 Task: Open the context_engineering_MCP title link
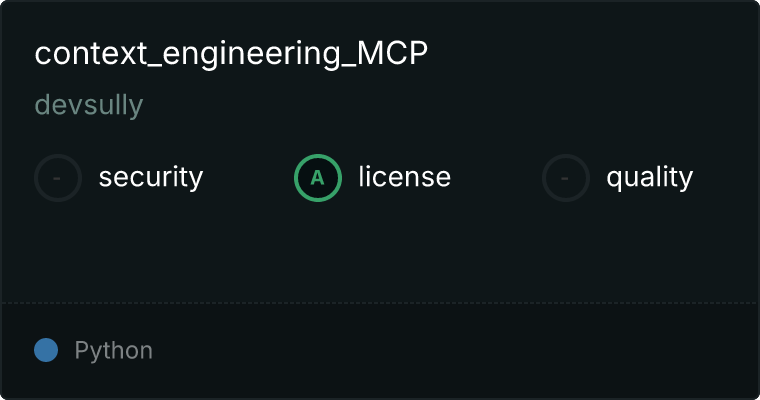[231, 54]
